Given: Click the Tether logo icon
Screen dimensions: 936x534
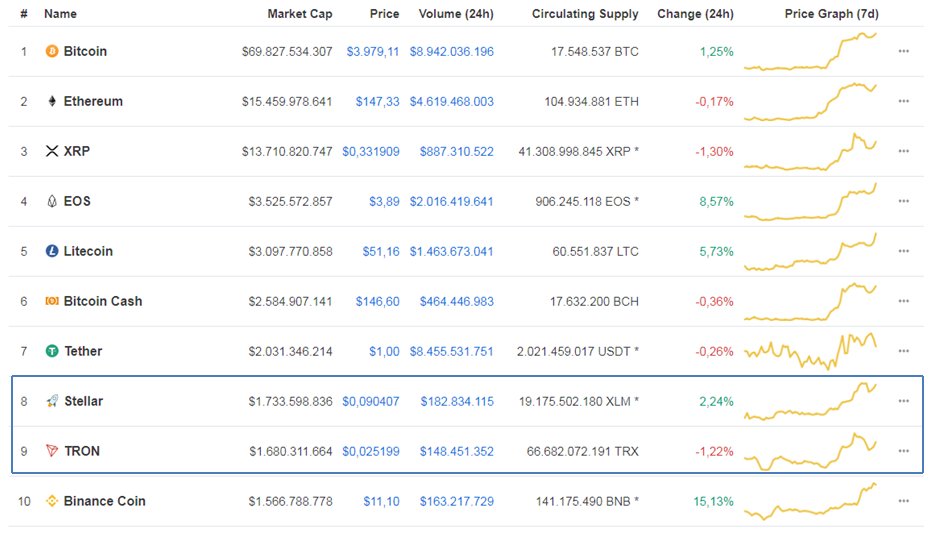Looking at the screenshot, I should coord(52,351).
